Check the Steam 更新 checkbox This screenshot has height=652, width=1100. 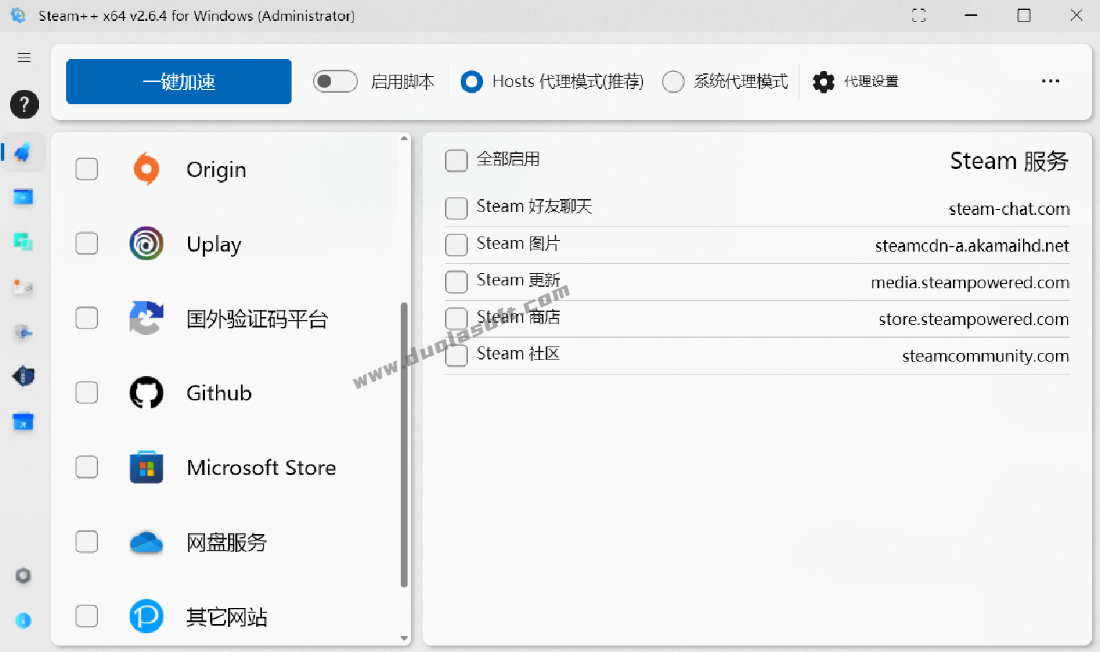456,281
